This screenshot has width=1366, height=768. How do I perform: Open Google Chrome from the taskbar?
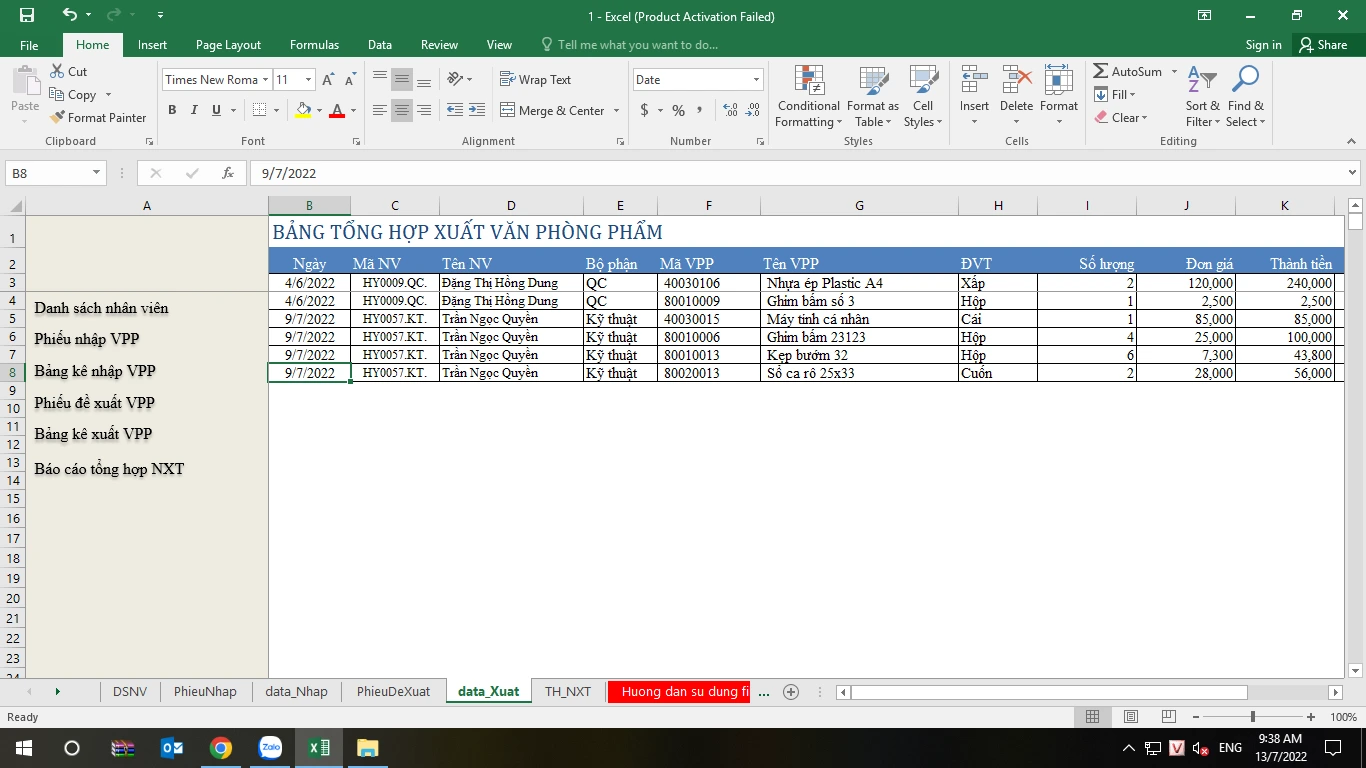coord(221,748)
